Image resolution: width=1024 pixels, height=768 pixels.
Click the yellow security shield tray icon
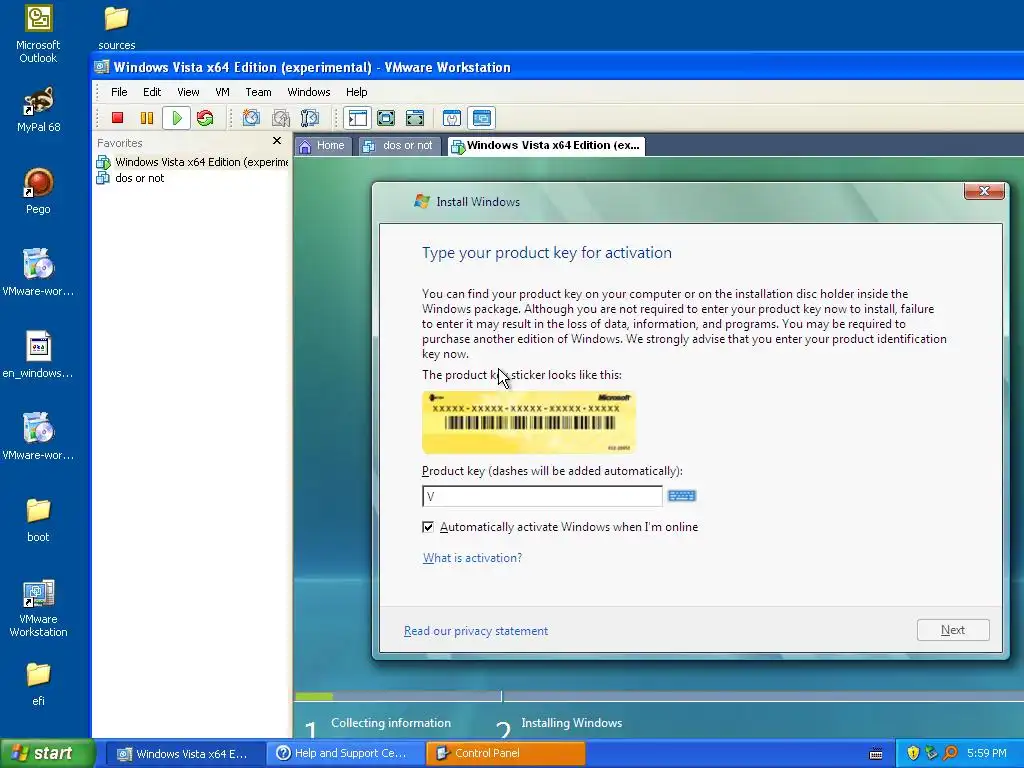click(913, 753)
